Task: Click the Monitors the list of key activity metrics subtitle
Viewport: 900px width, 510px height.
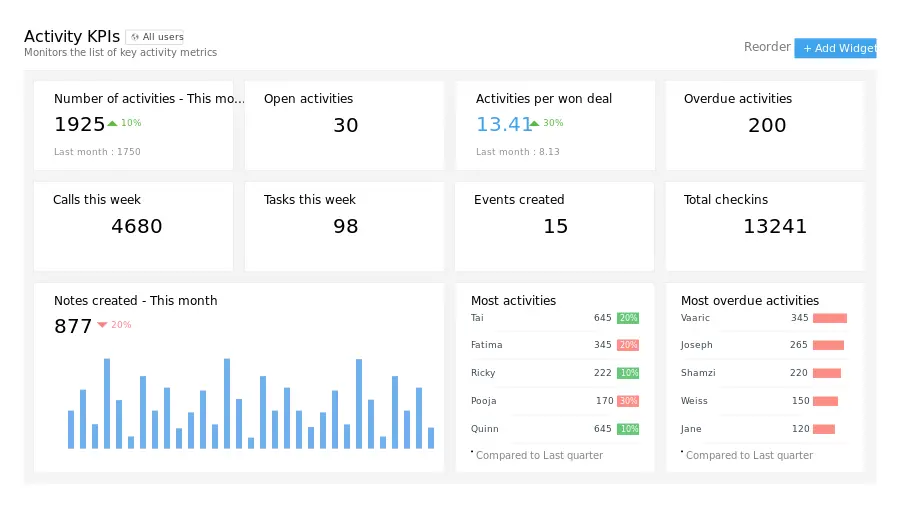Action: tap(121, 52)
